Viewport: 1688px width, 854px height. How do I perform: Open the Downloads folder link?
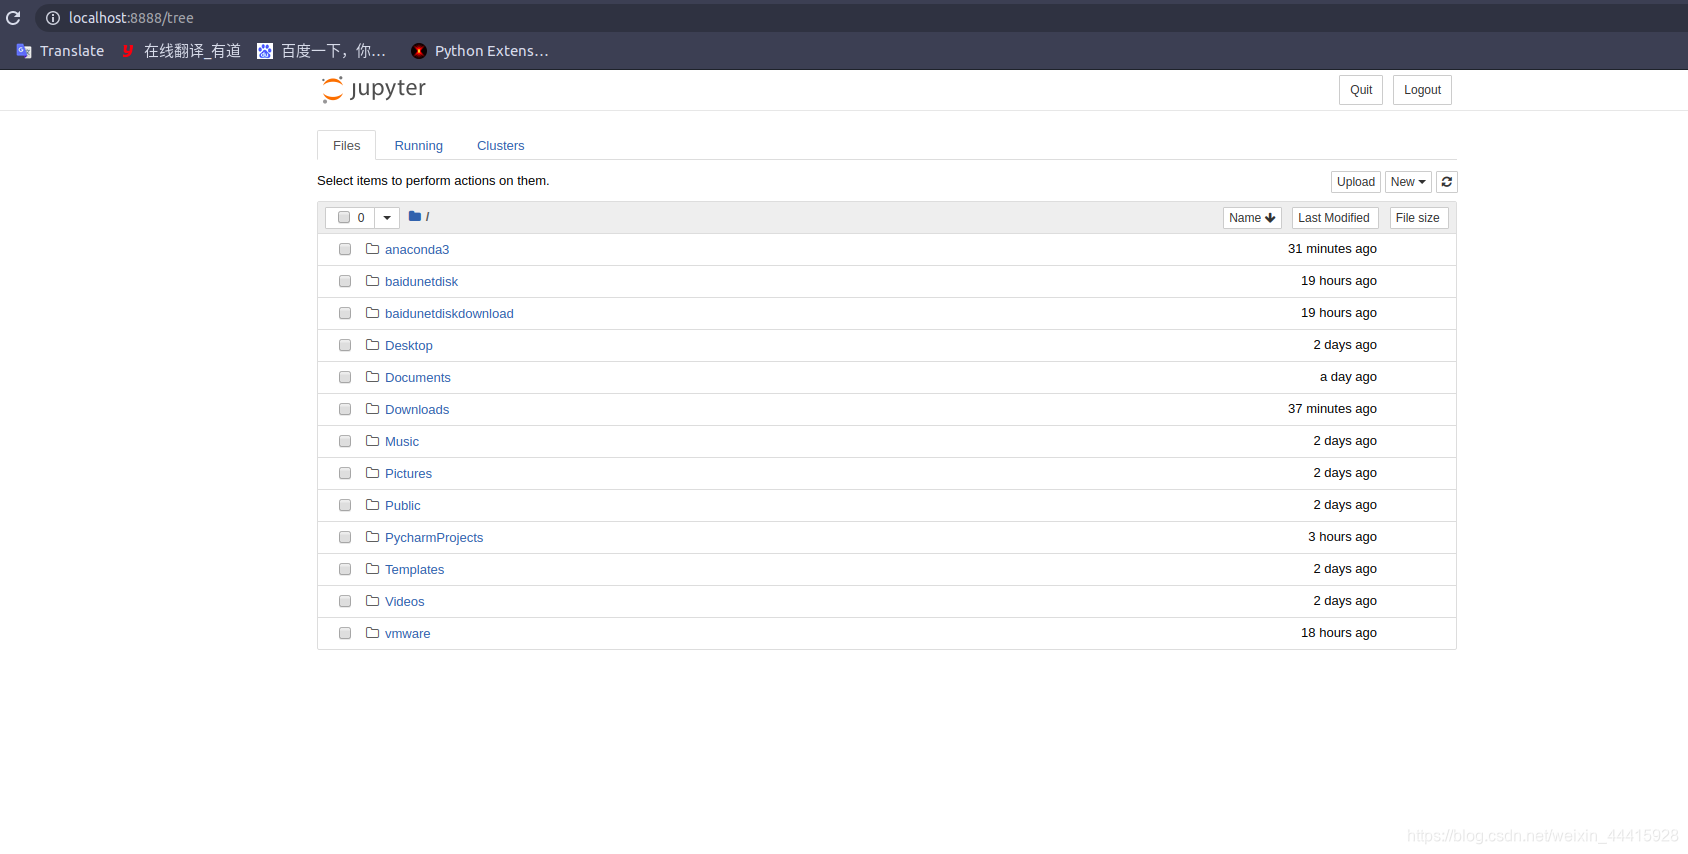point(417,410)
